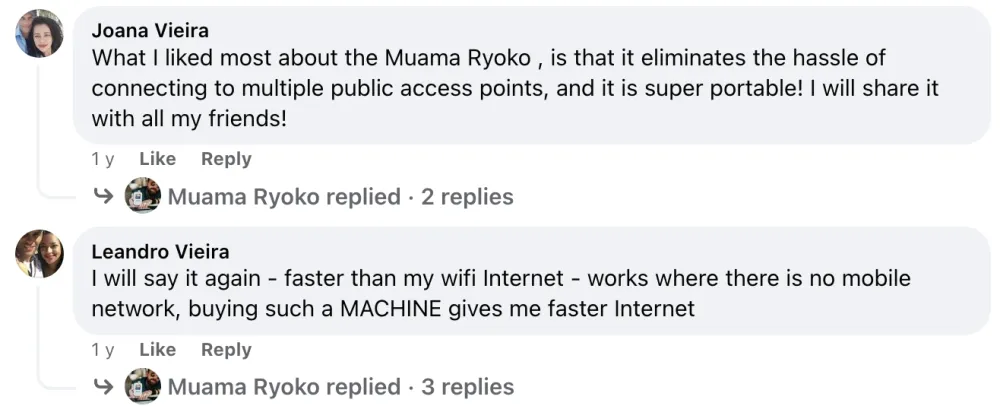
Task: Reply to Leandro Vieira's comment
Action: point(226,350)
